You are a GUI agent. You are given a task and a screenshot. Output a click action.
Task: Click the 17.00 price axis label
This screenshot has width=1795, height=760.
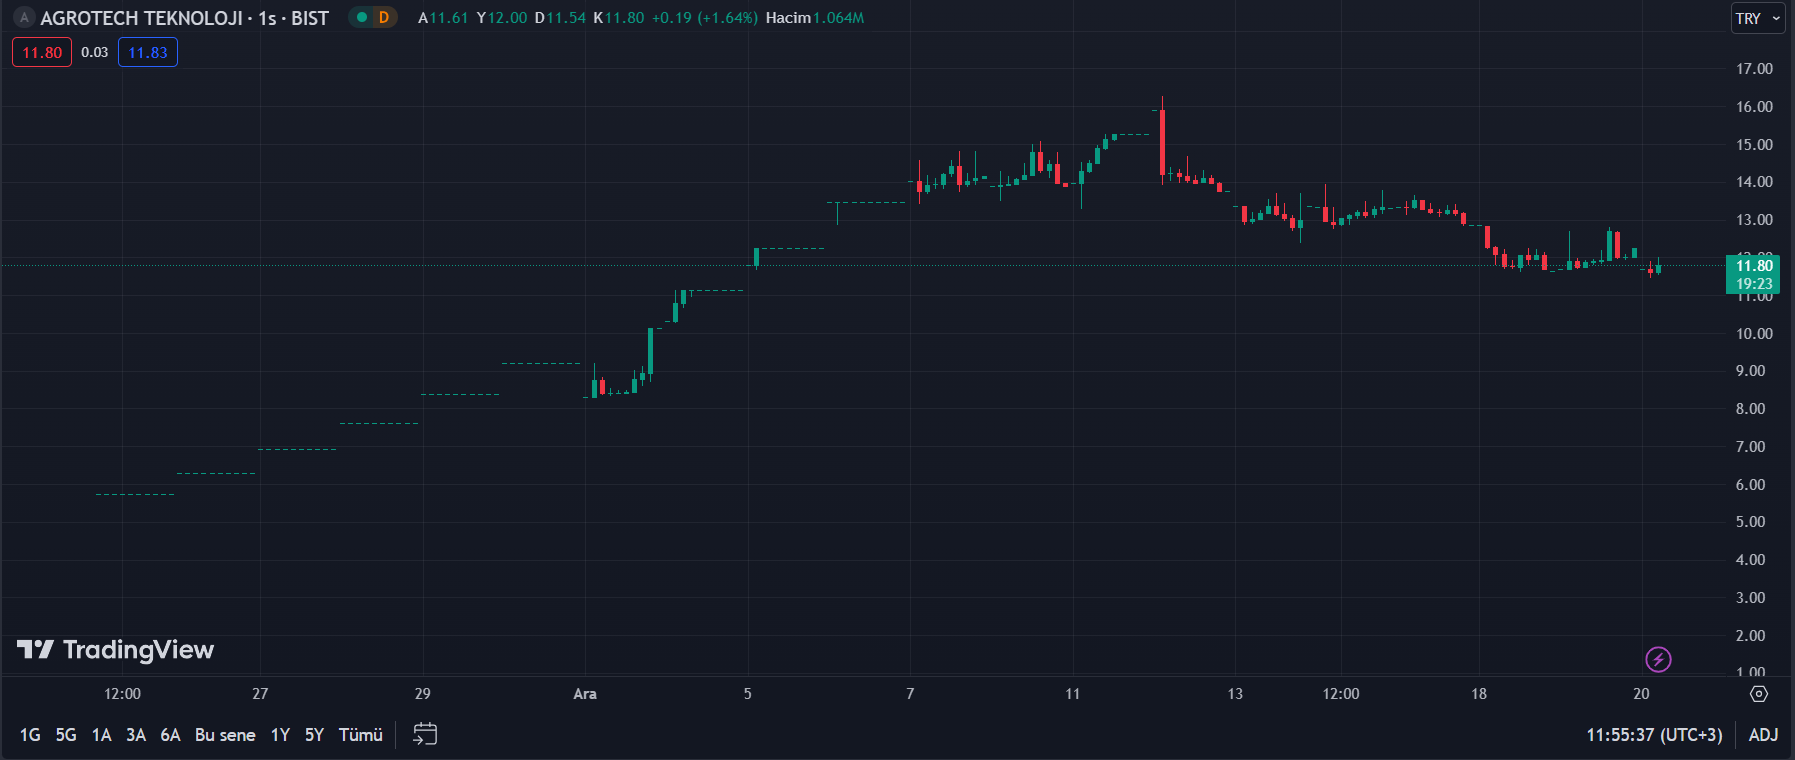tap(1754, 69)
